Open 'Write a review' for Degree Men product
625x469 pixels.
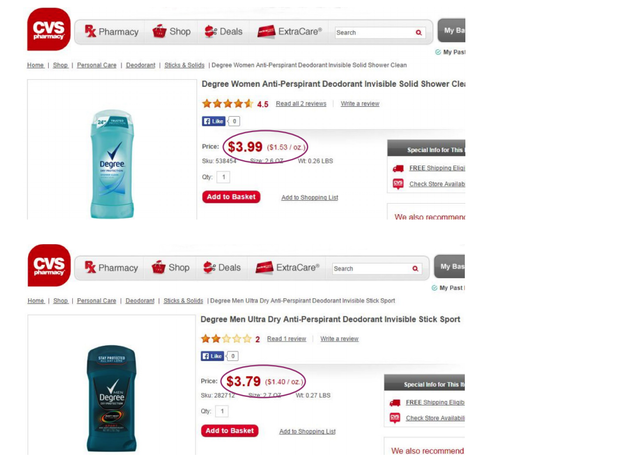[339, 339]
